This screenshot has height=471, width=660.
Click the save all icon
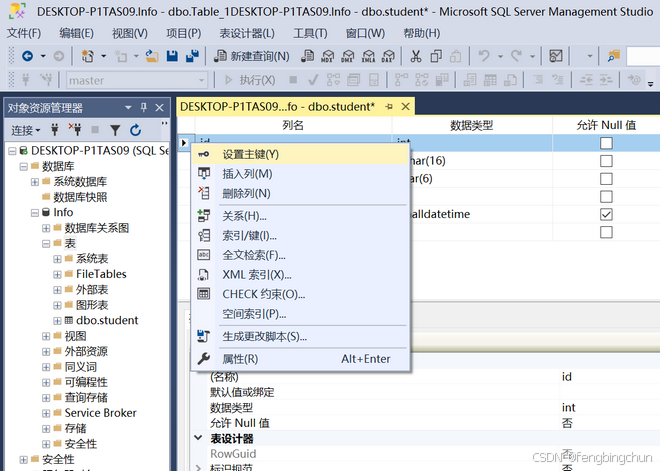(x=192, y=56)
